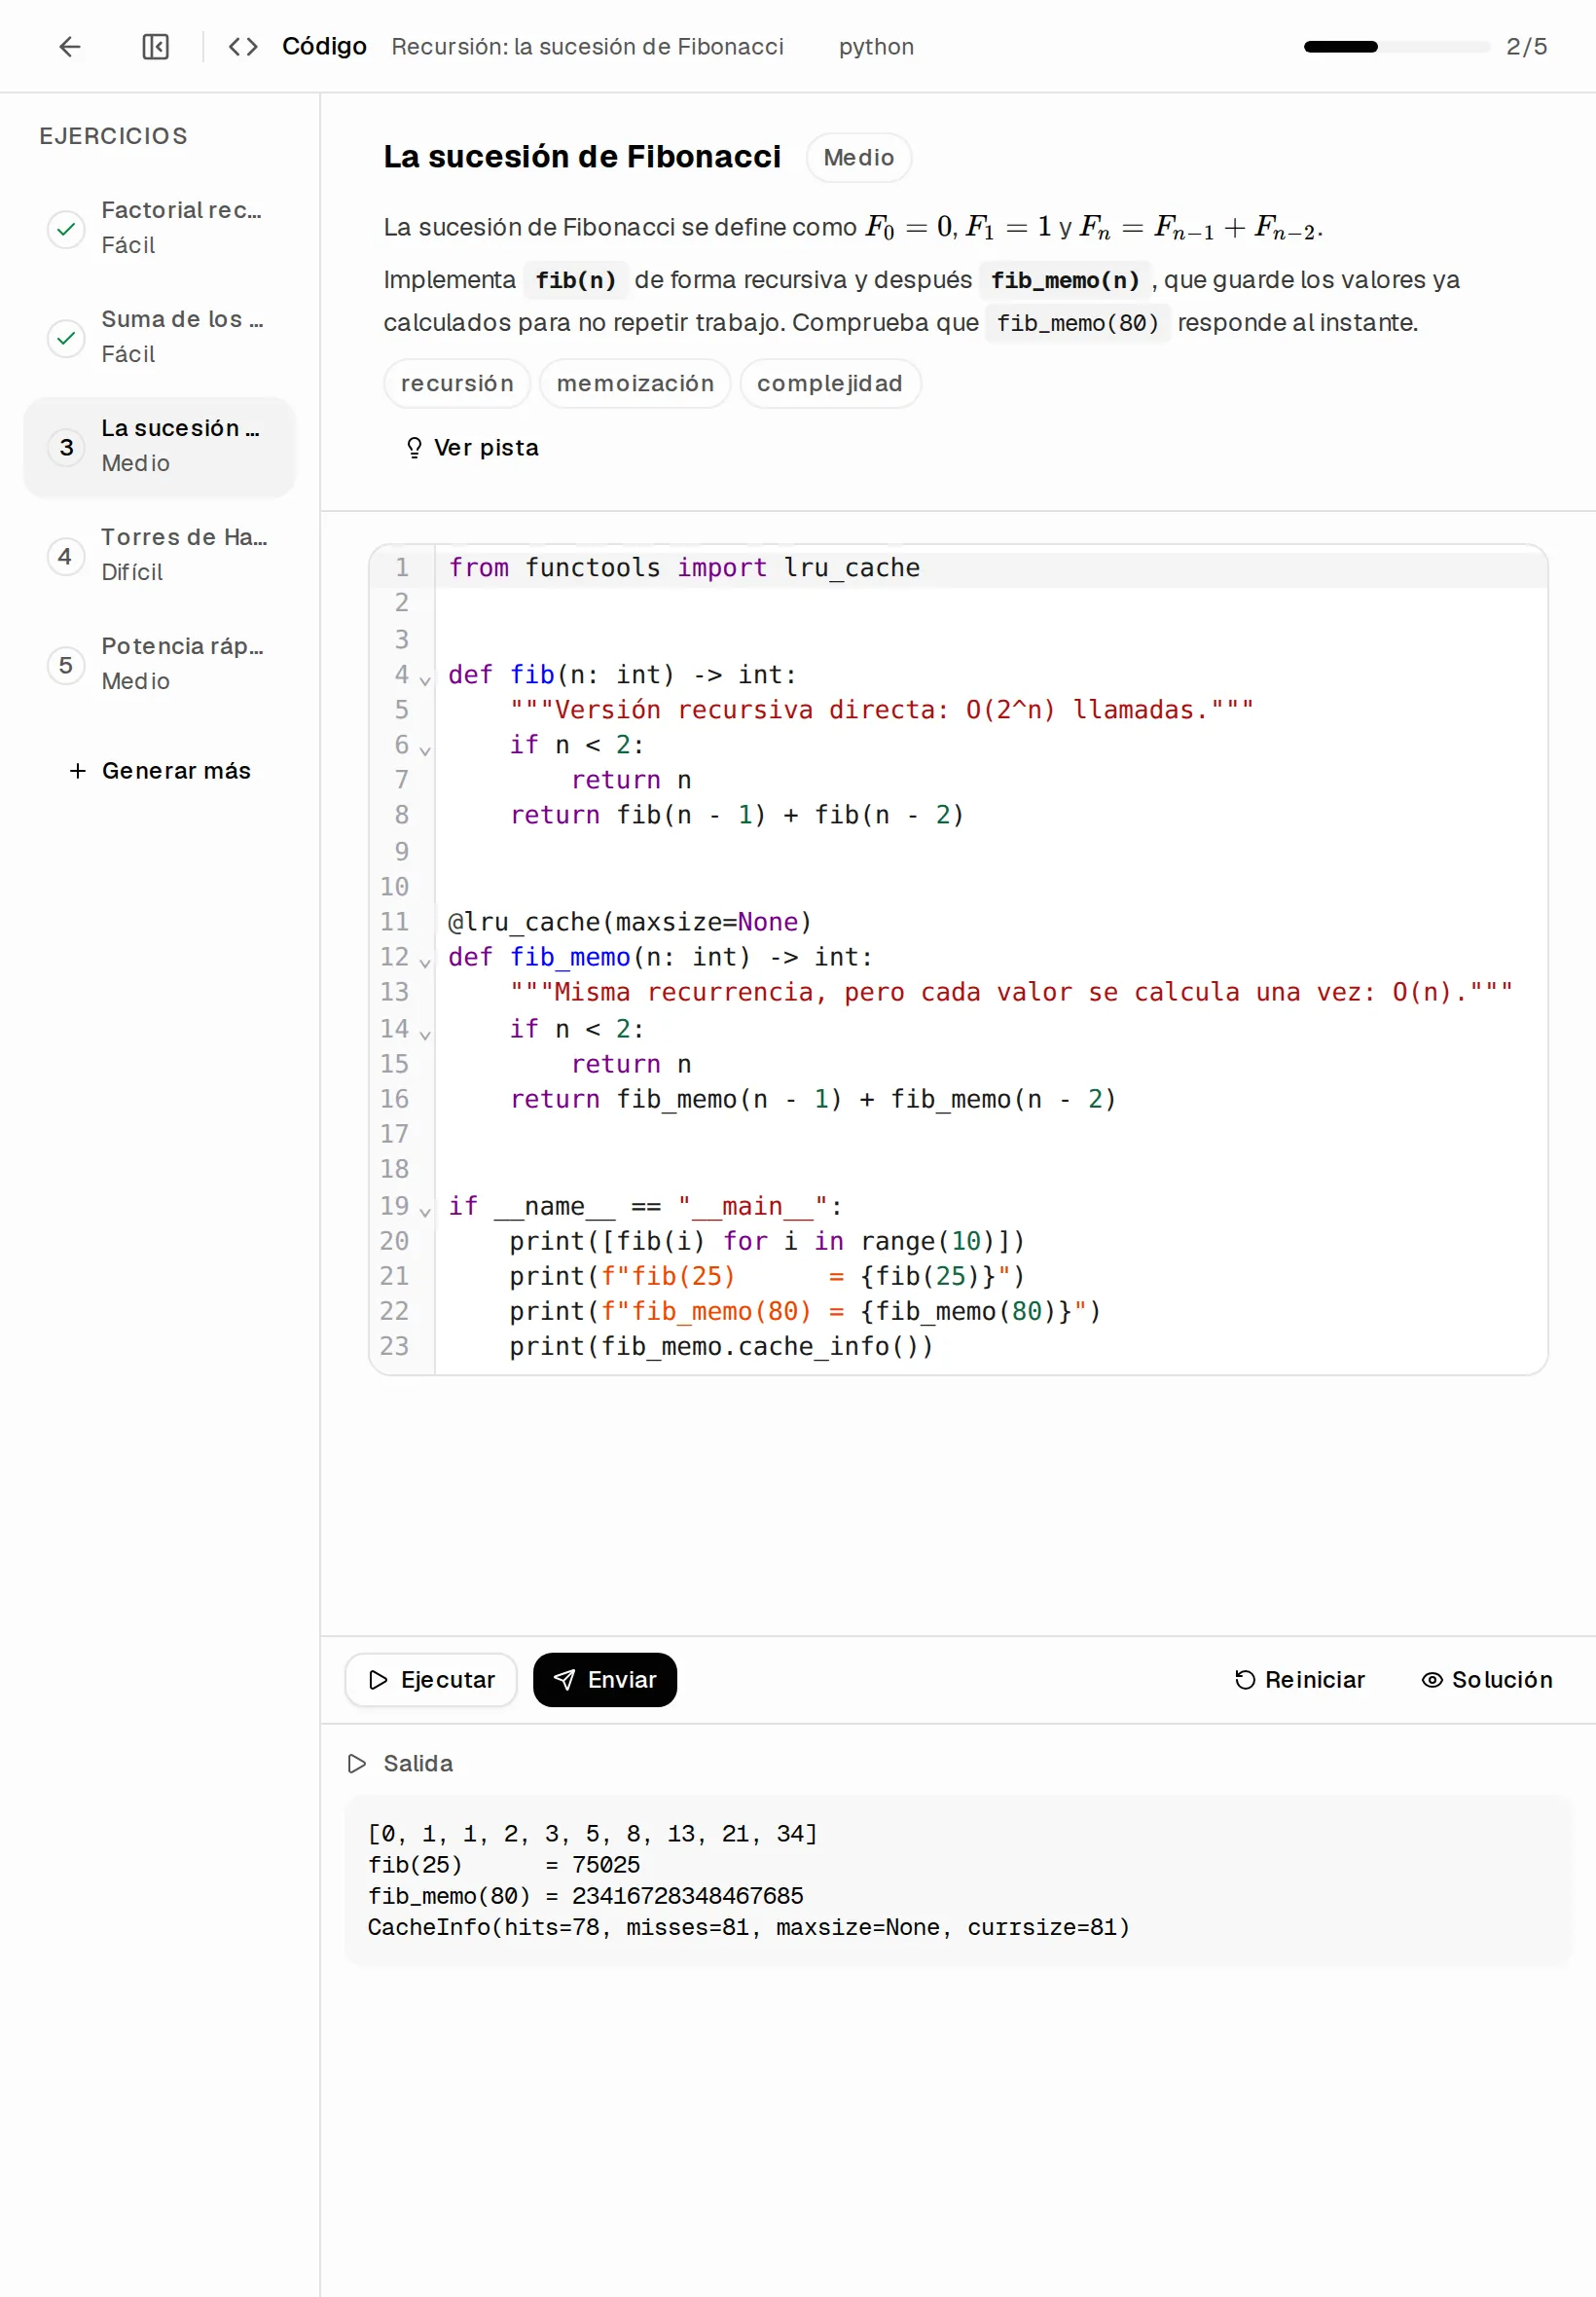Image resolution: width=1596 pixels, height=2297 pixels.
Task: Collapse the fold arrow on line 12
Action: pos(425,963)
